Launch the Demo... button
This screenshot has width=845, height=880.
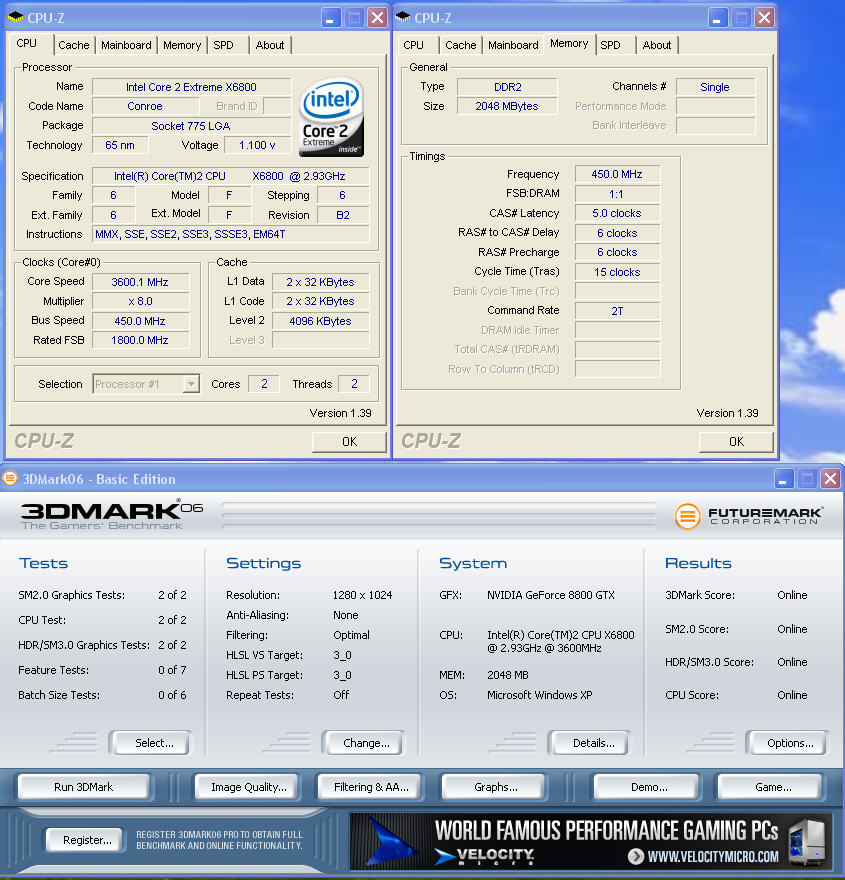[x=646, y=787]
